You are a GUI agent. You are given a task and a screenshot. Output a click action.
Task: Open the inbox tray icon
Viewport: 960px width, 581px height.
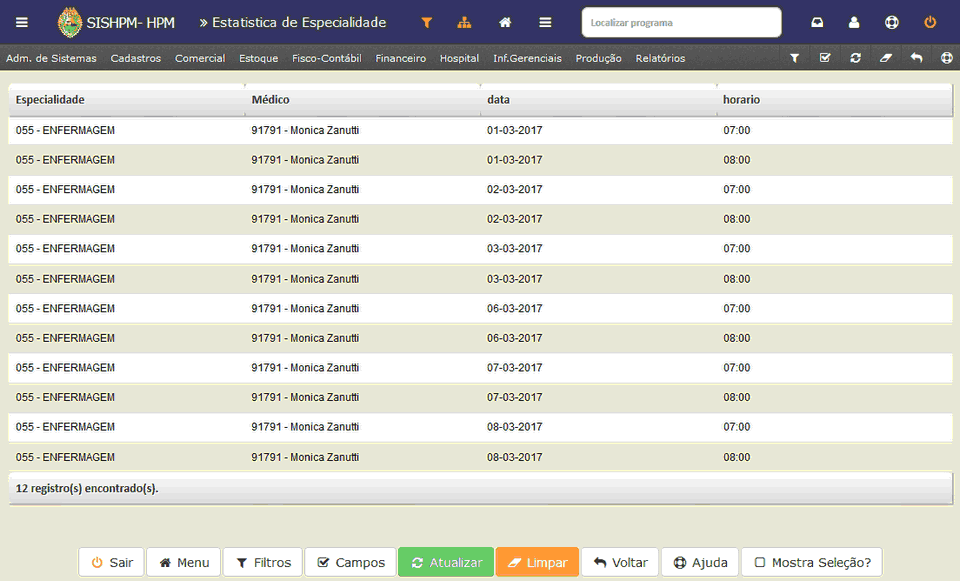[817, 23]
